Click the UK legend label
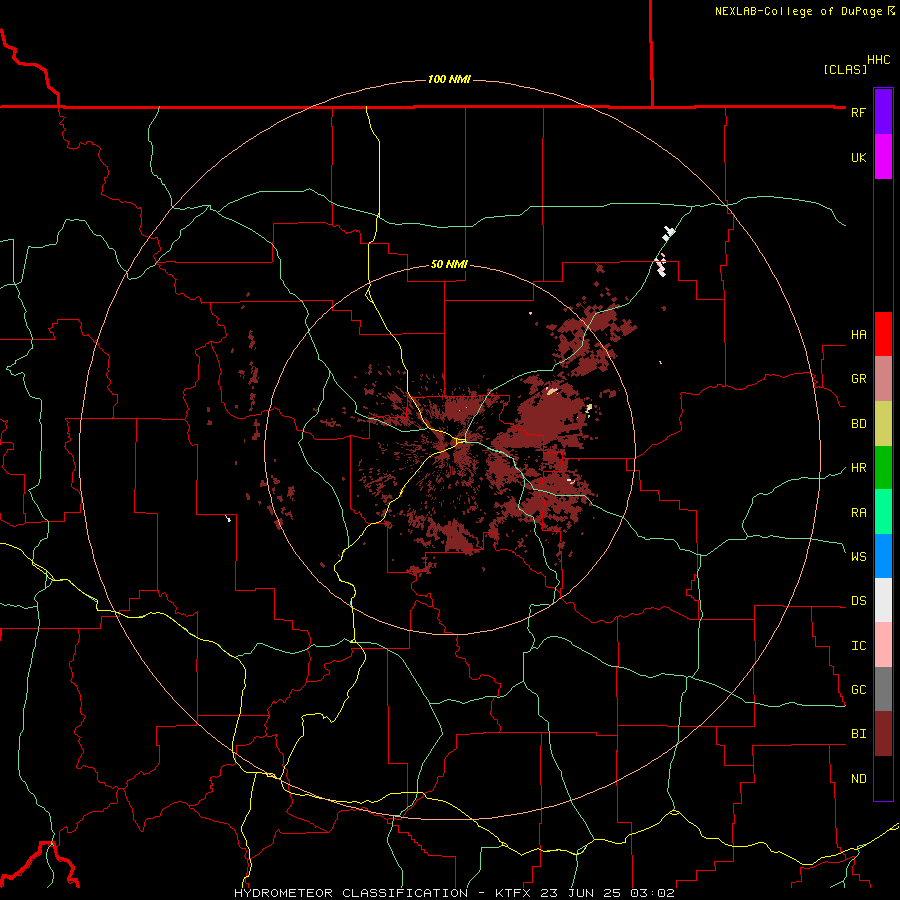The width and height of the screenshot is (900, 900). 858,157
